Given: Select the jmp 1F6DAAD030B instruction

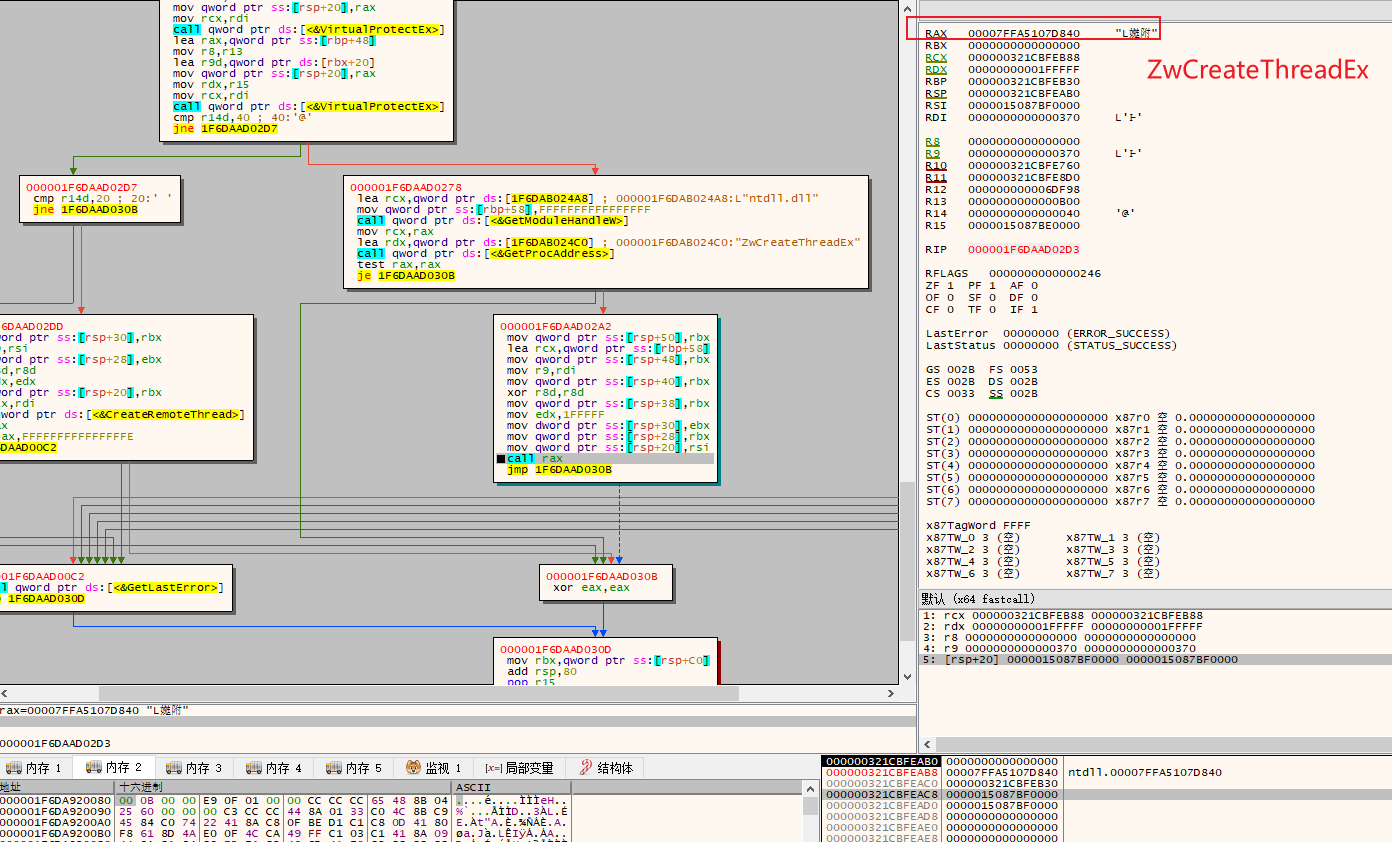Looking at the screenshot, I should pos(559,470).
